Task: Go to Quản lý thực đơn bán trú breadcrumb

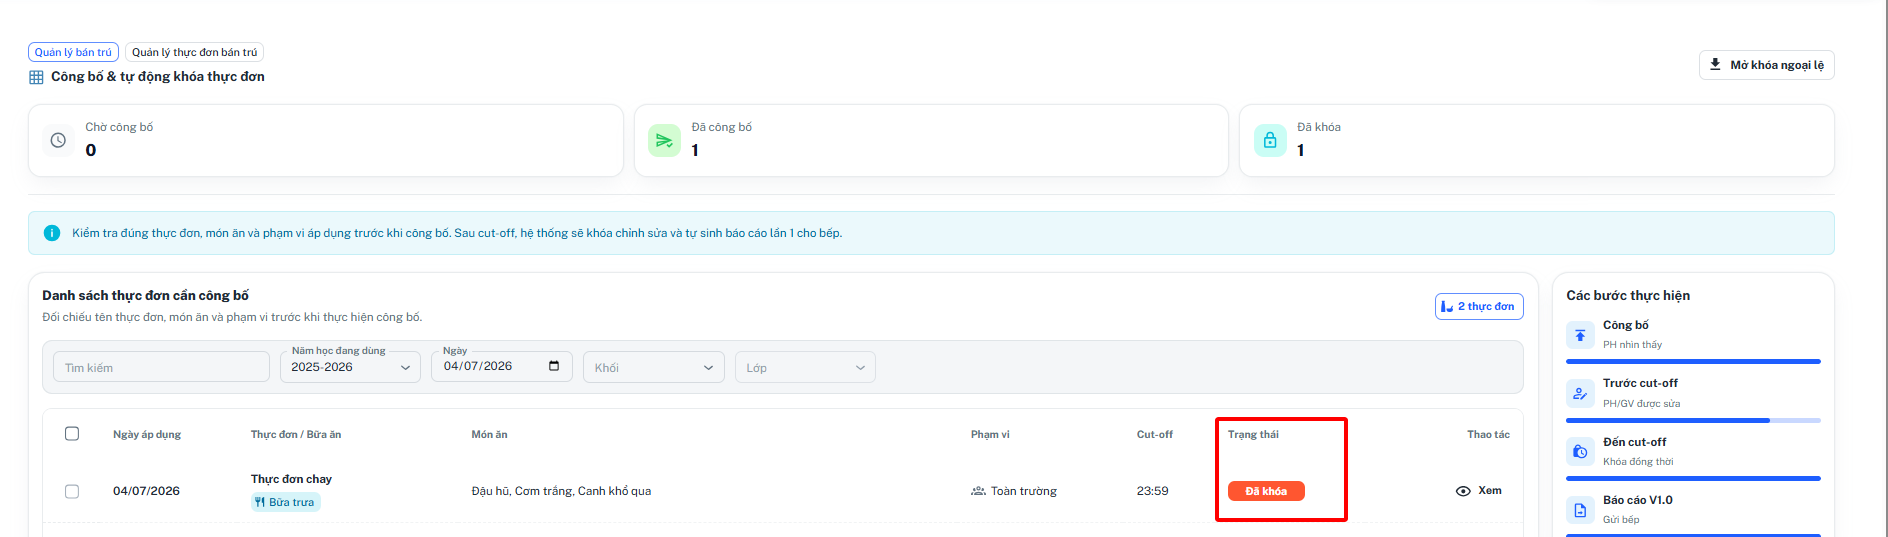Action: click(x=194, y=52)
